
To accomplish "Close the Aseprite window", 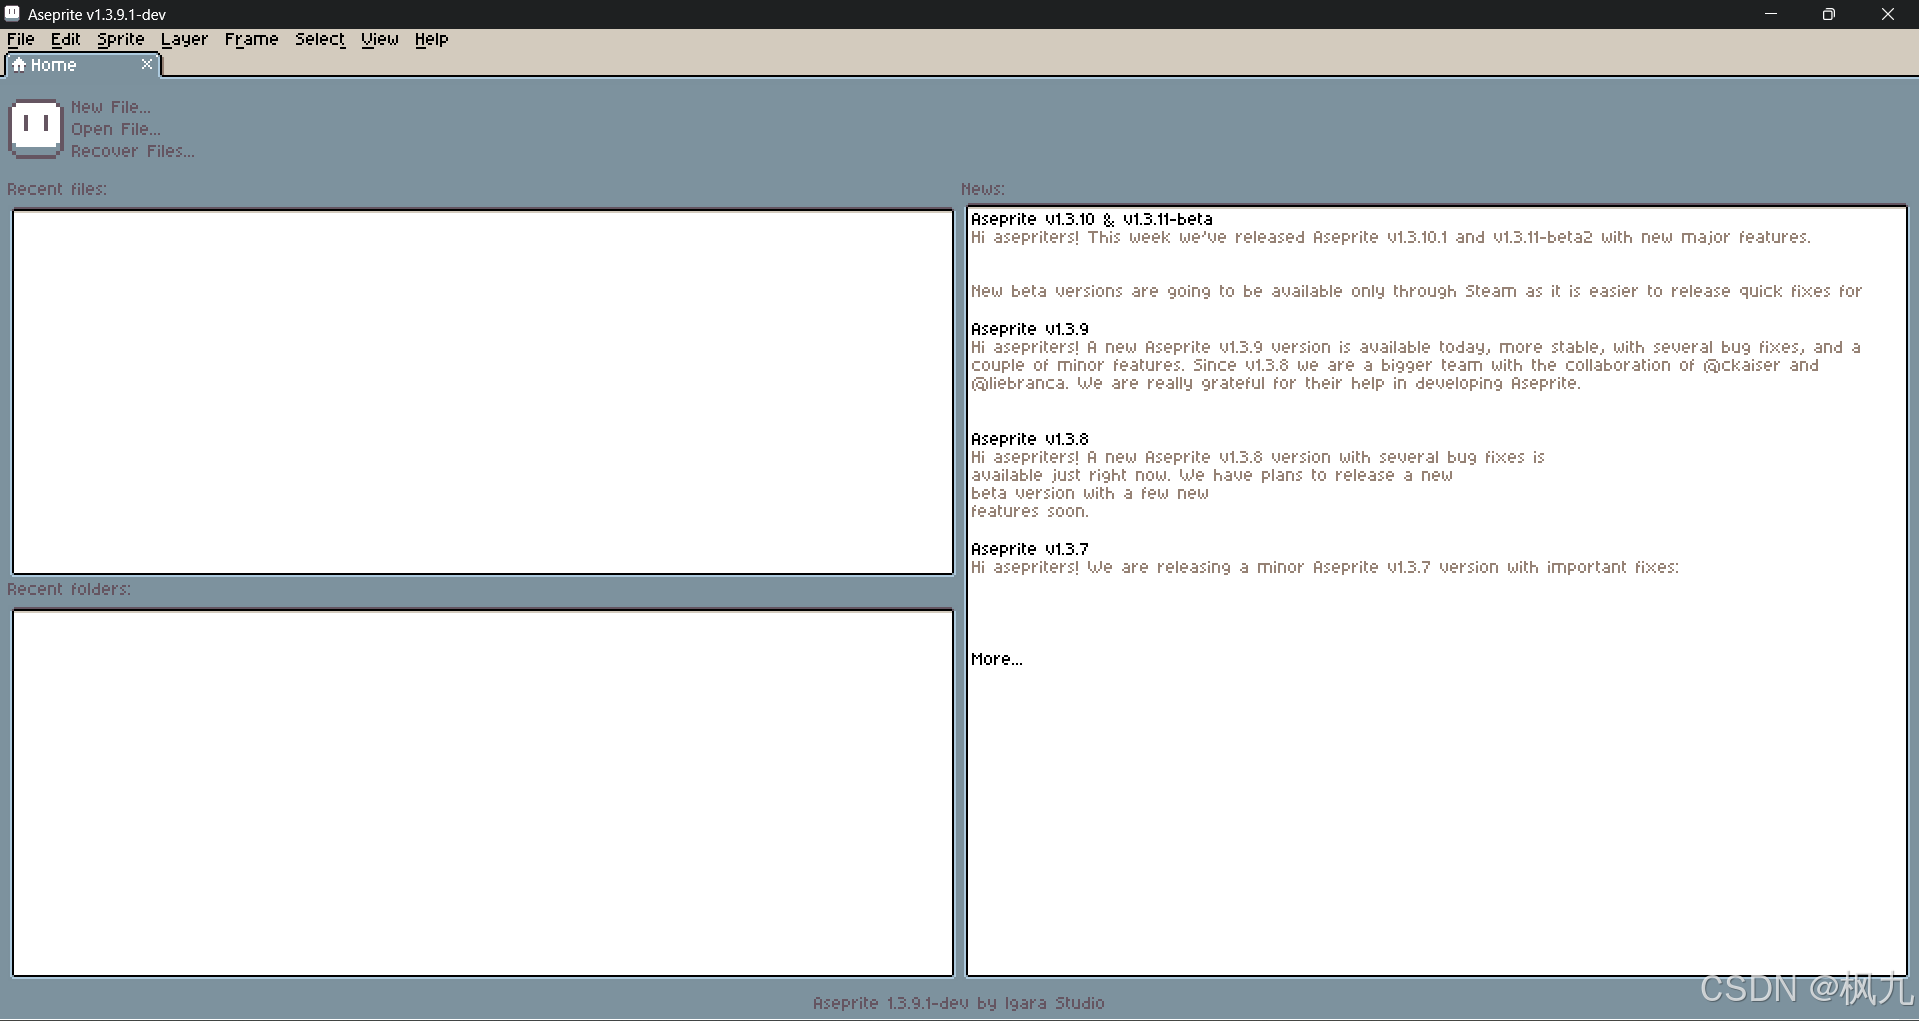I will [1888, 14].
